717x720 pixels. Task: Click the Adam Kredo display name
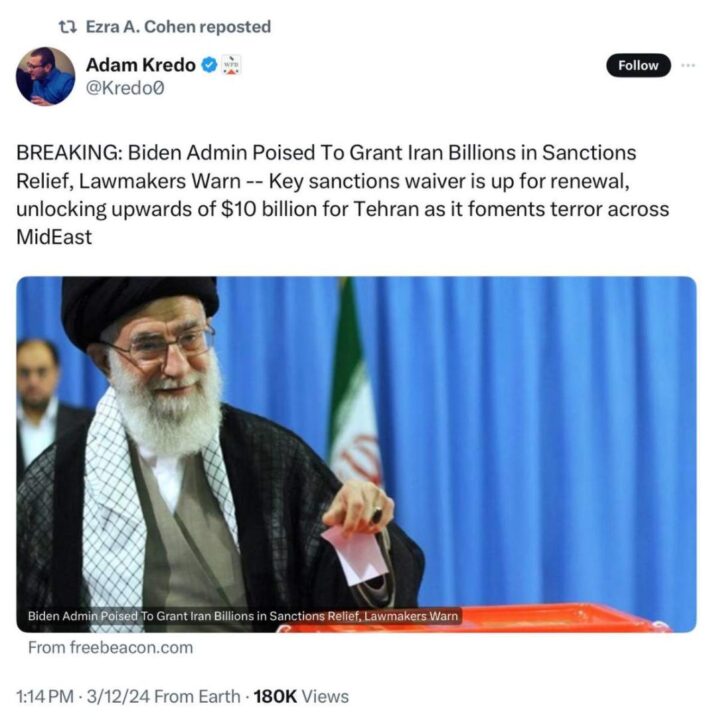(141, 65)
